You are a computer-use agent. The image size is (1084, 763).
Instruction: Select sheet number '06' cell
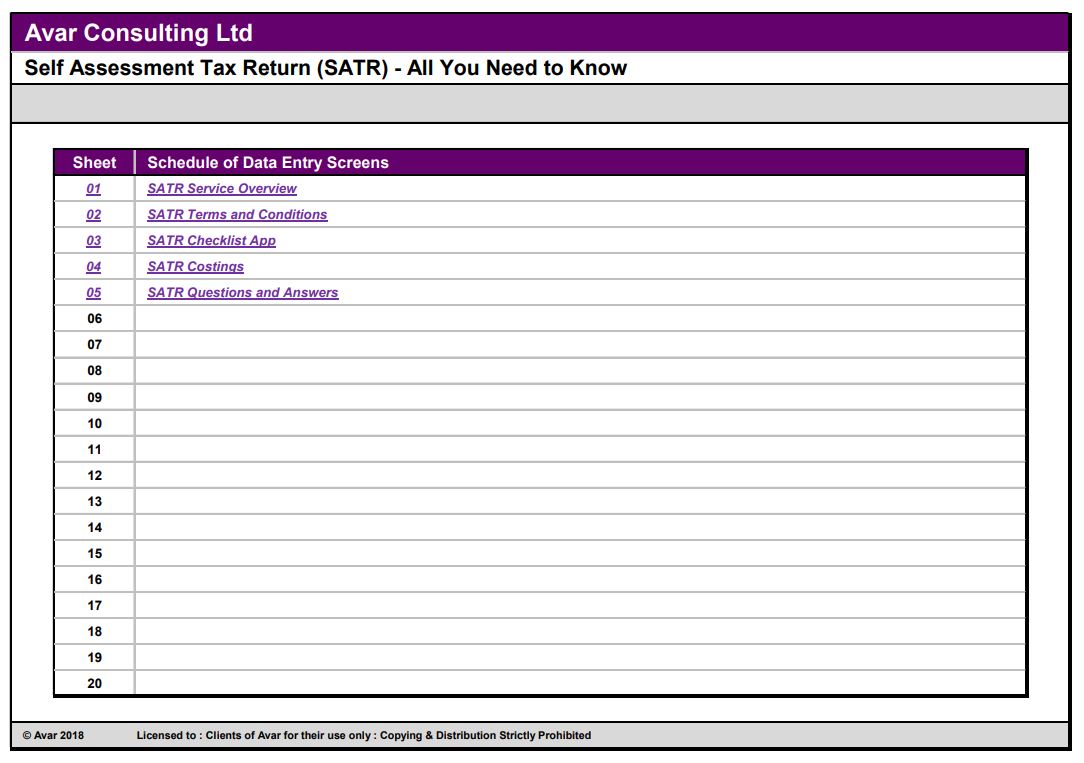click(x=95, y=319)
